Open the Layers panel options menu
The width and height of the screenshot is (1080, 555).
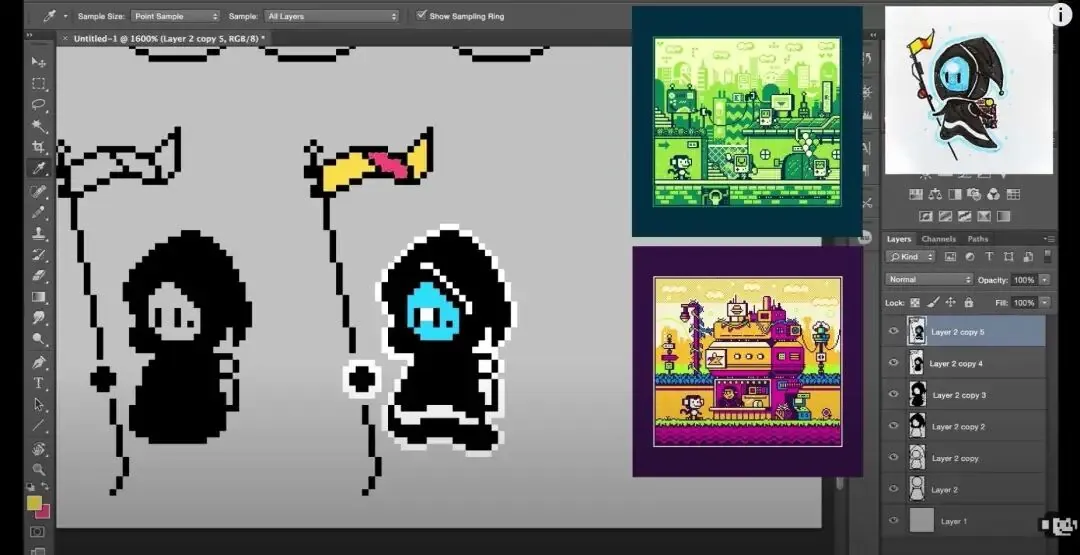(1049, 239)
